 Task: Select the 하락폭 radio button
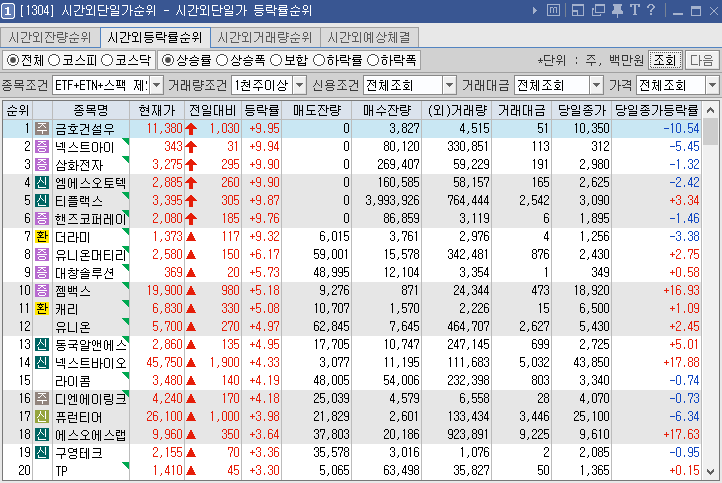point(373,60)
